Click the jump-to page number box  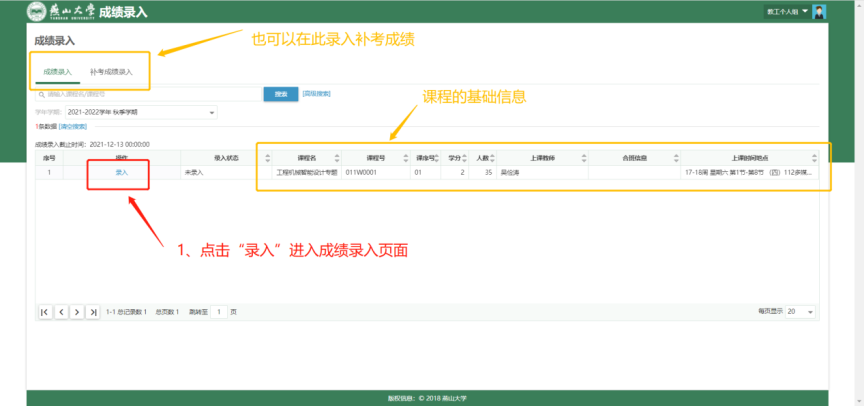(x=219, y=312)
